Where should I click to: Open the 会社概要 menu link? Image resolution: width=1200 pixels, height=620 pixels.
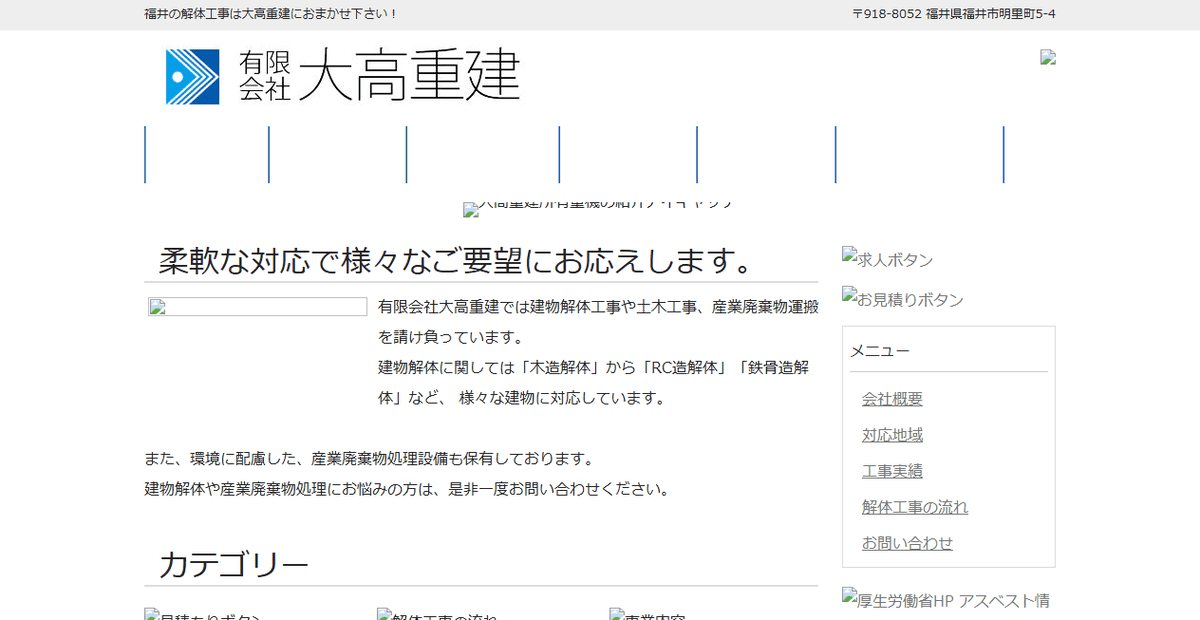click(891, 399)
